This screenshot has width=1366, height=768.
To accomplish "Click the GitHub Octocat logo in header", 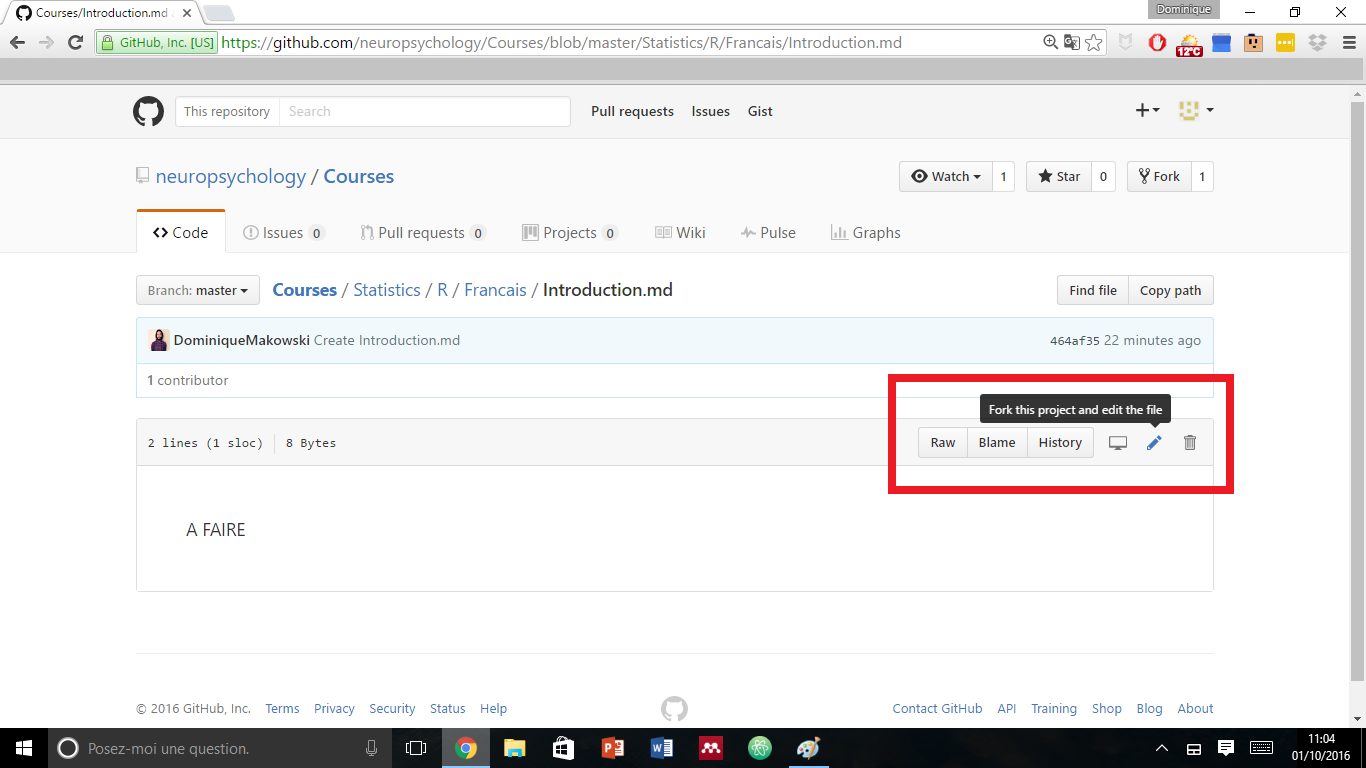I will 148,111.
